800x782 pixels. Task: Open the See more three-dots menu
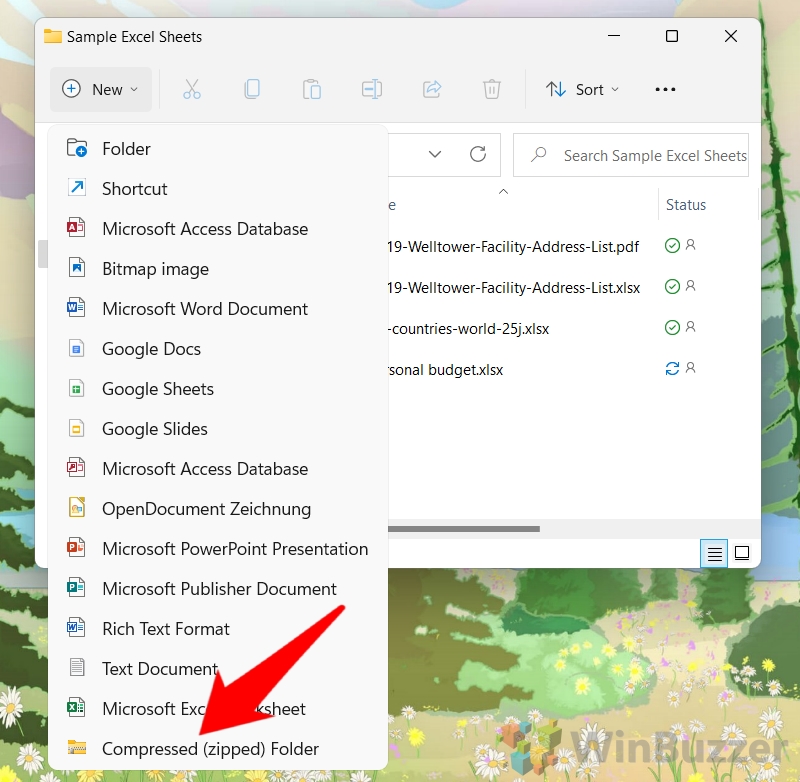pyautogui.click(x=665, y=89)
